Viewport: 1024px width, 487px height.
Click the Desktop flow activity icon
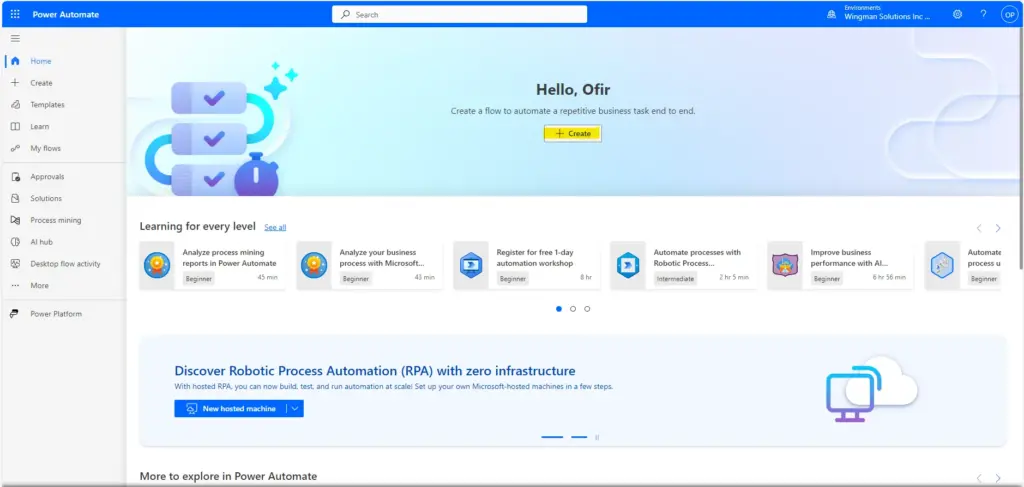(15, 264)
